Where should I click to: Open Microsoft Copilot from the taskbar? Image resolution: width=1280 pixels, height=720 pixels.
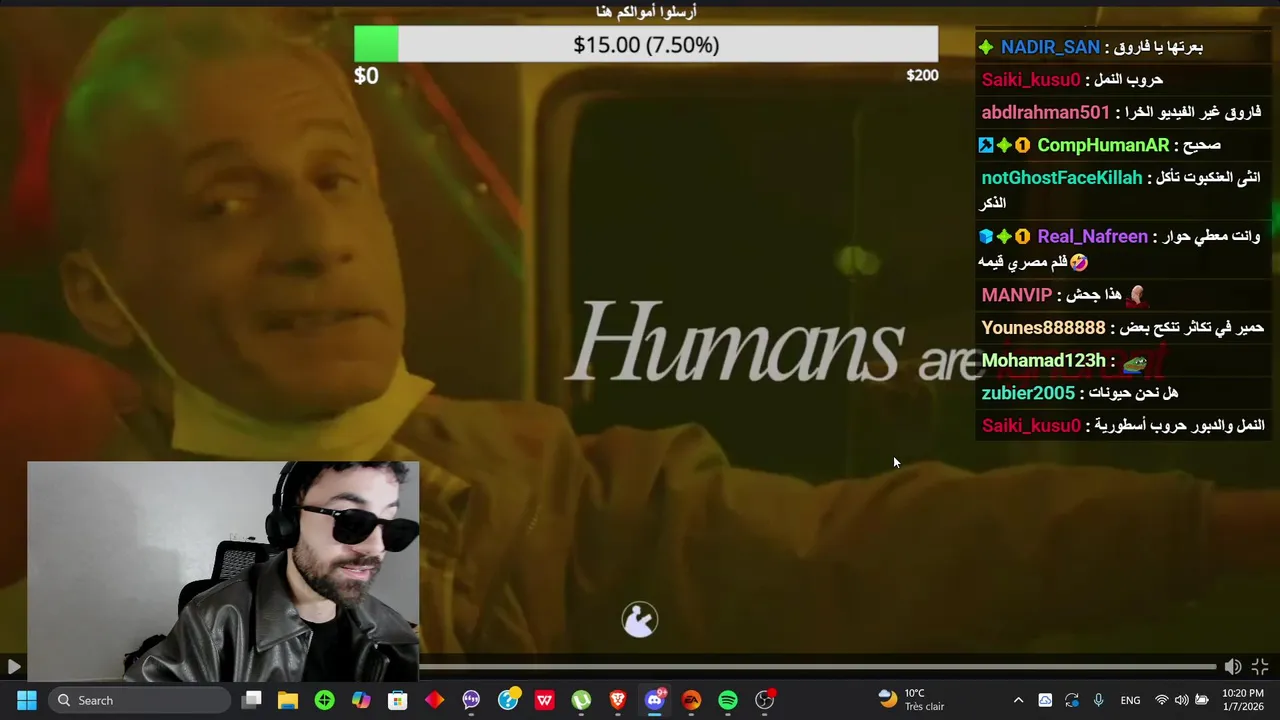click(361, 700)
